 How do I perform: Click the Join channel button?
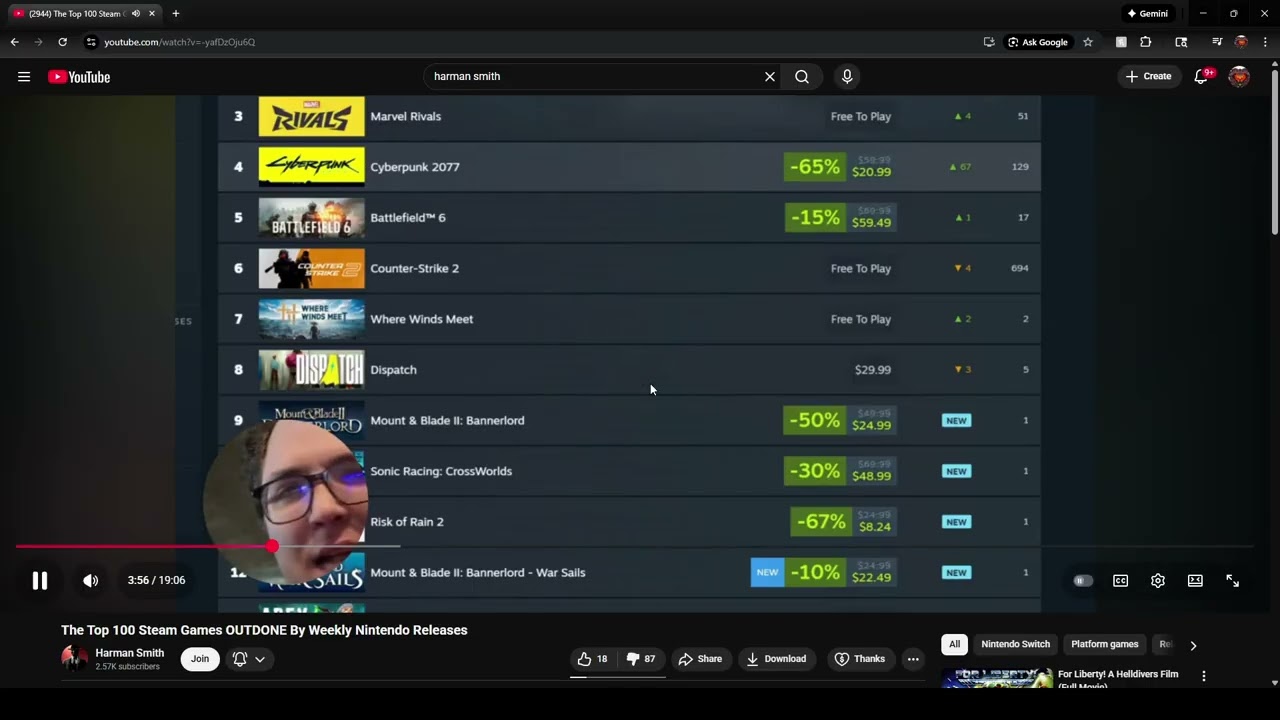pyautogui.click(x=200, y=659)
